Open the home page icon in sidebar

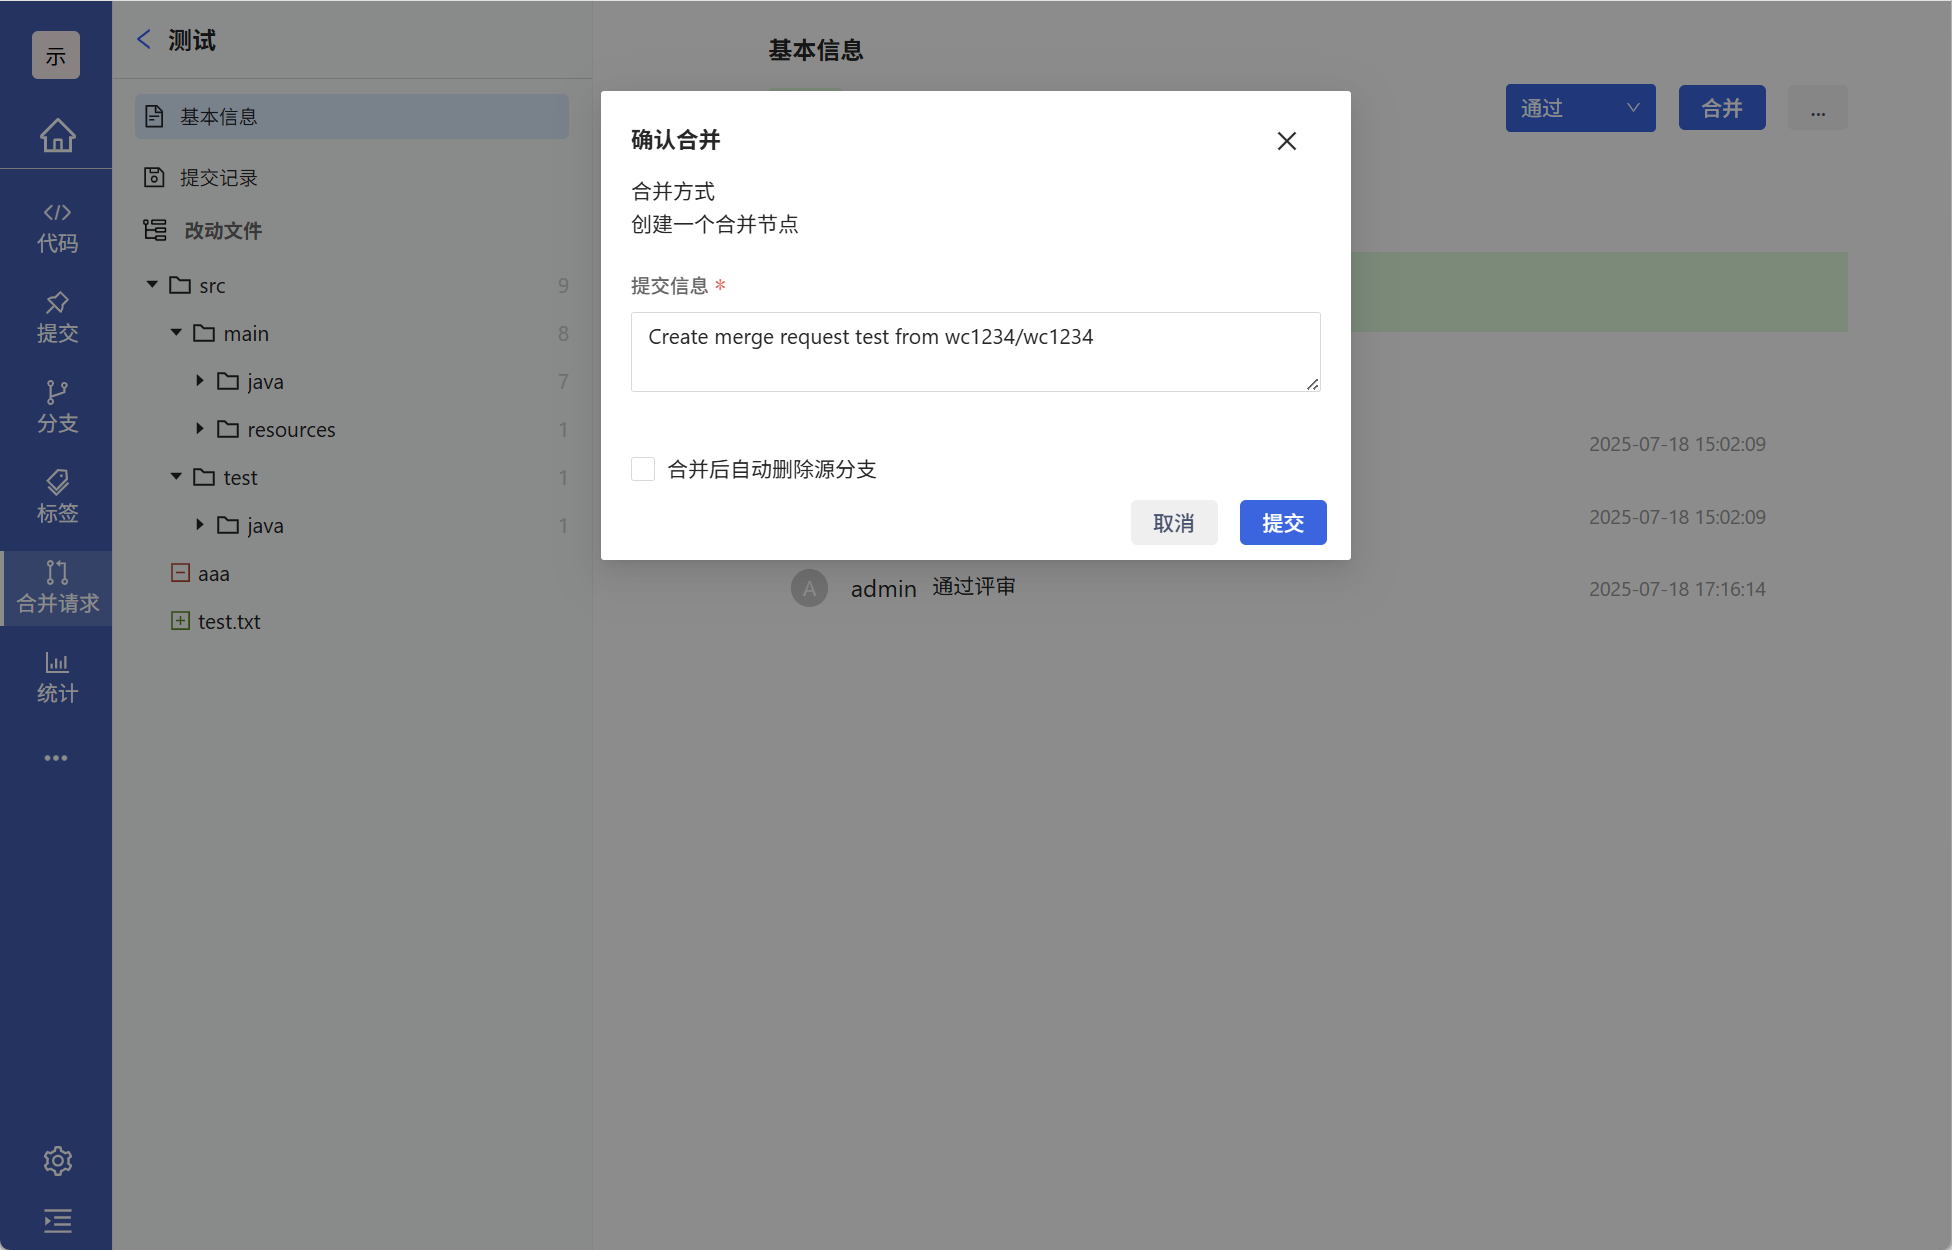click(x=57, y=135)
